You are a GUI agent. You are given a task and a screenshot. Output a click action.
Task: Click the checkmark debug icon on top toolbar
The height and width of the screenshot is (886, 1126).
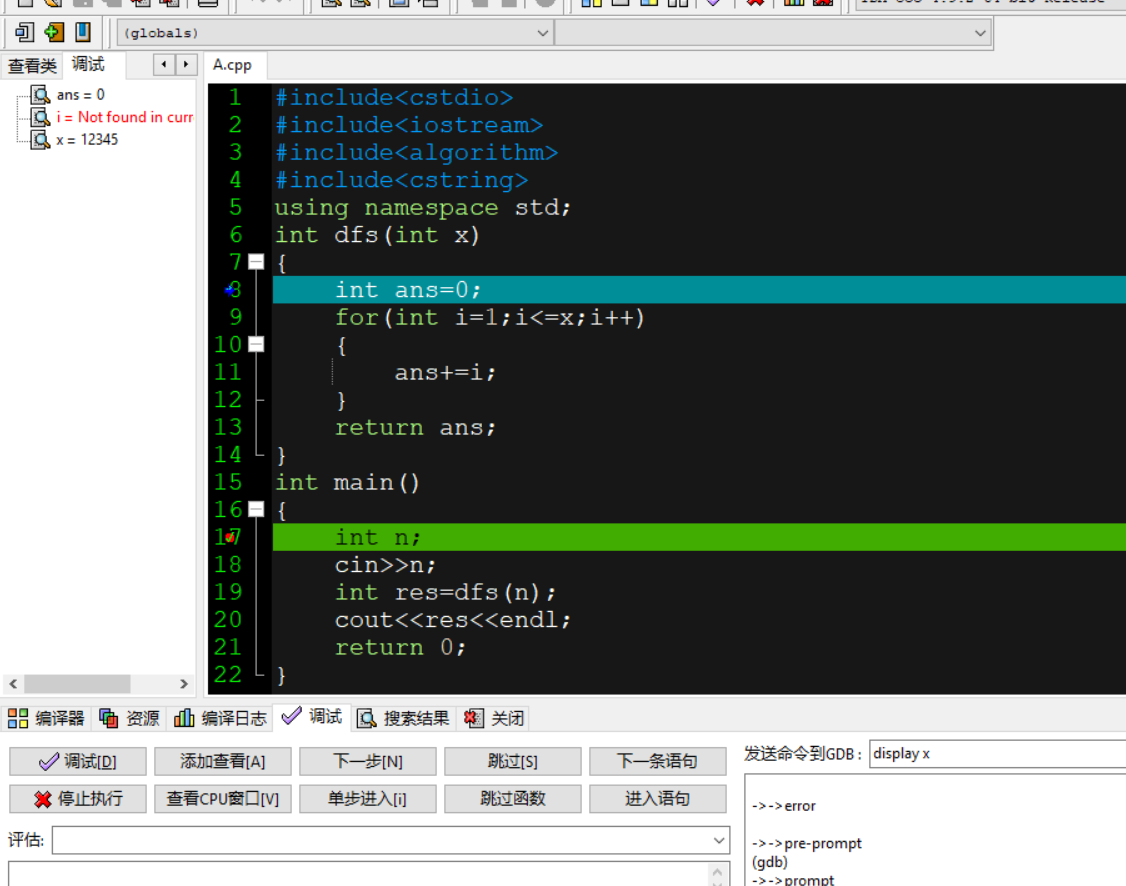714,4
